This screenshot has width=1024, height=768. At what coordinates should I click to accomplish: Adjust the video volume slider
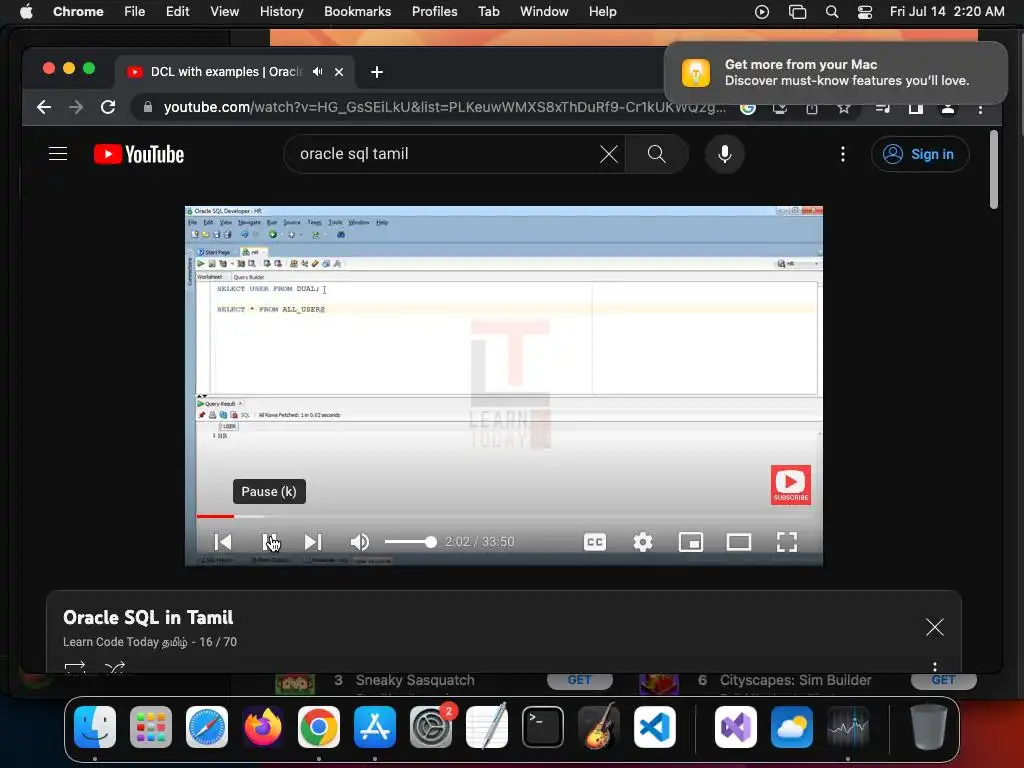coord(411,541)
